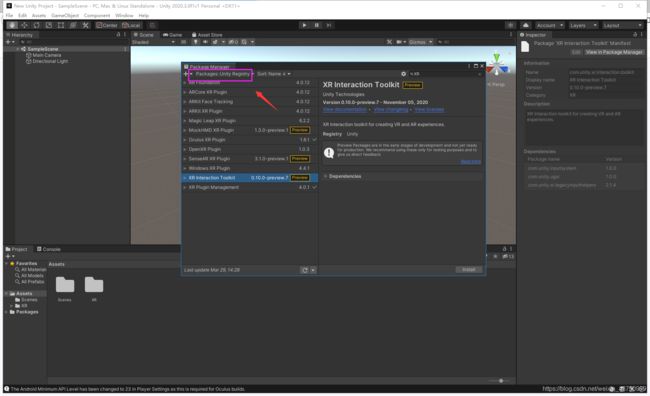Open the Account dropdown

click(x=550, y=25)
